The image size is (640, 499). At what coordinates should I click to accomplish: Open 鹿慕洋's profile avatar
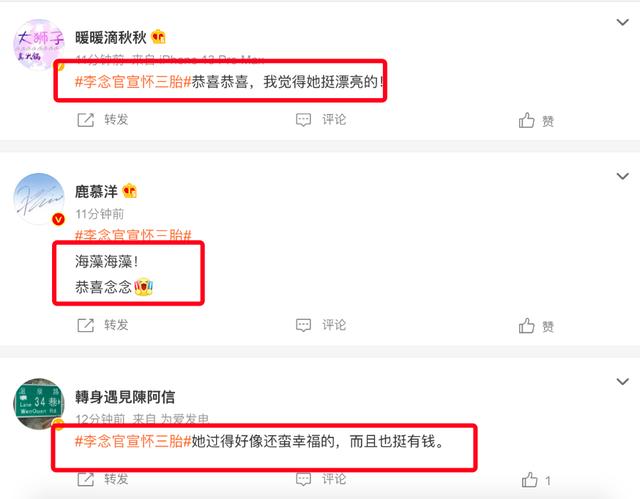tap(39, 199)
